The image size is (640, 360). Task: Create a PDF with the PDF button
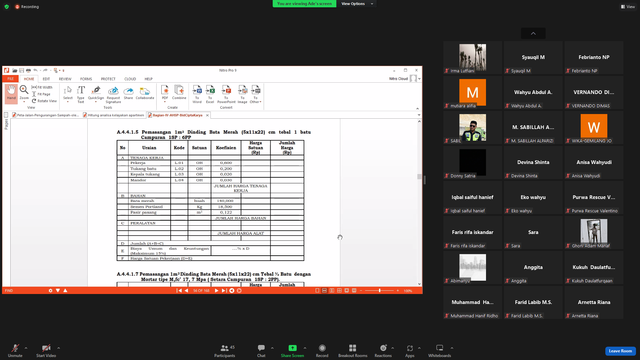coord(165,94)
